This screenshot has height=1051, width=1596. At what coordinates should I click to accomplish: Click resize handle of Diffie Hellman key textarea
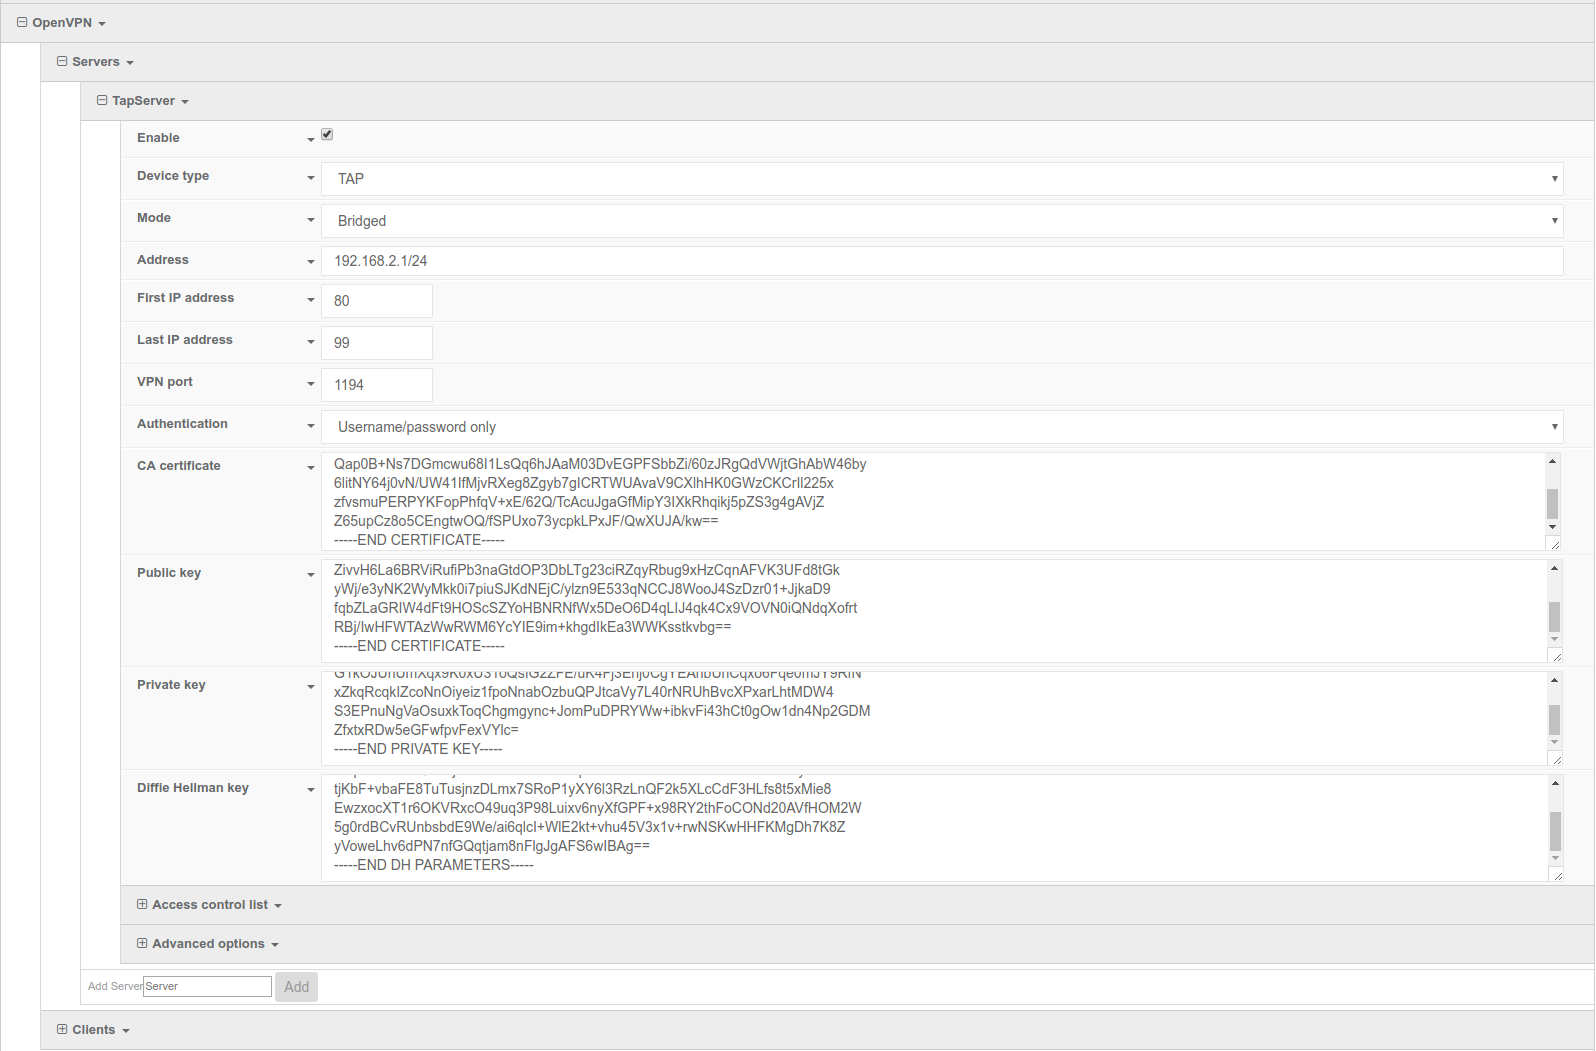(1556, 875)
